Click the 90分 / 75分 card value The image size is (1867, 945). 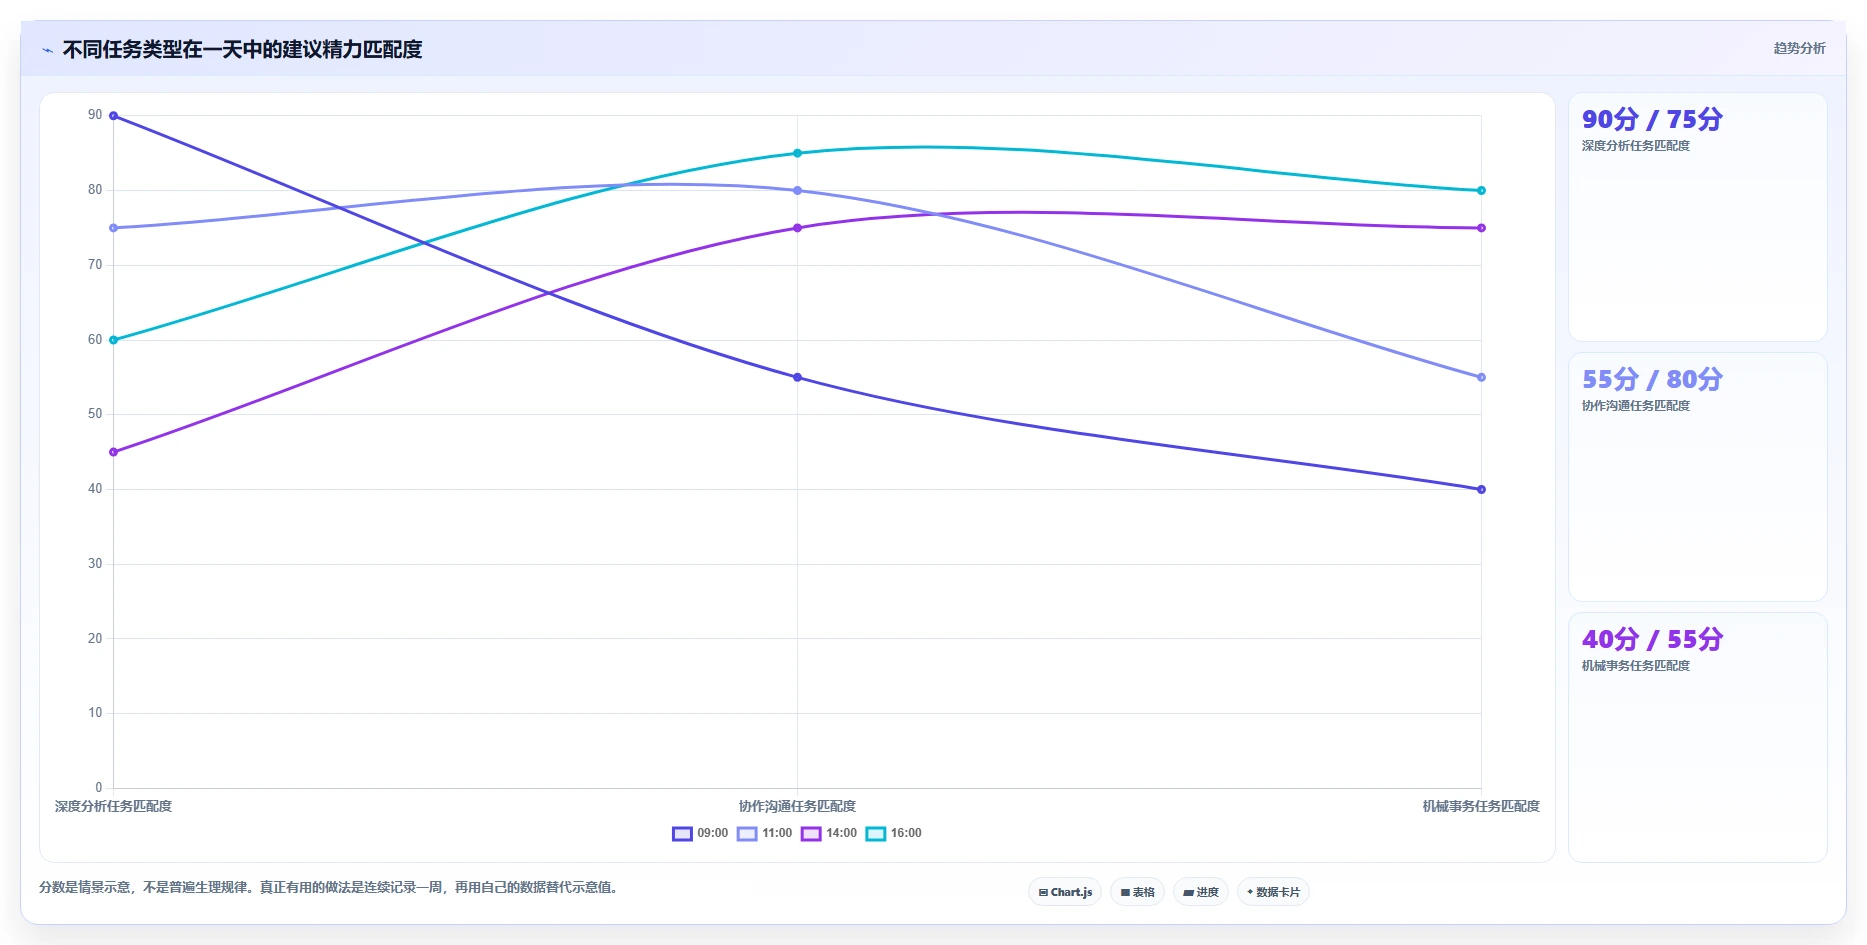[x=1652, y=119]
